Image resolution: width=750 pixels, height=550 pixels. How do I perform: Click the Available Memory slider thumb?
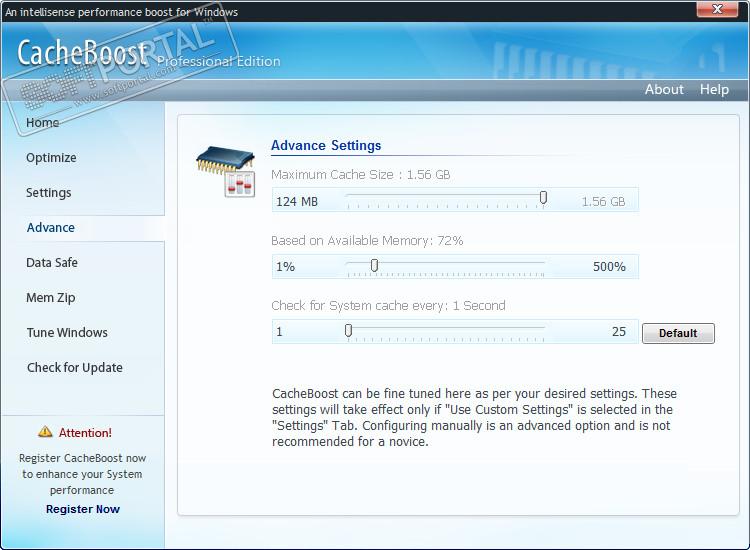point(375,265)
